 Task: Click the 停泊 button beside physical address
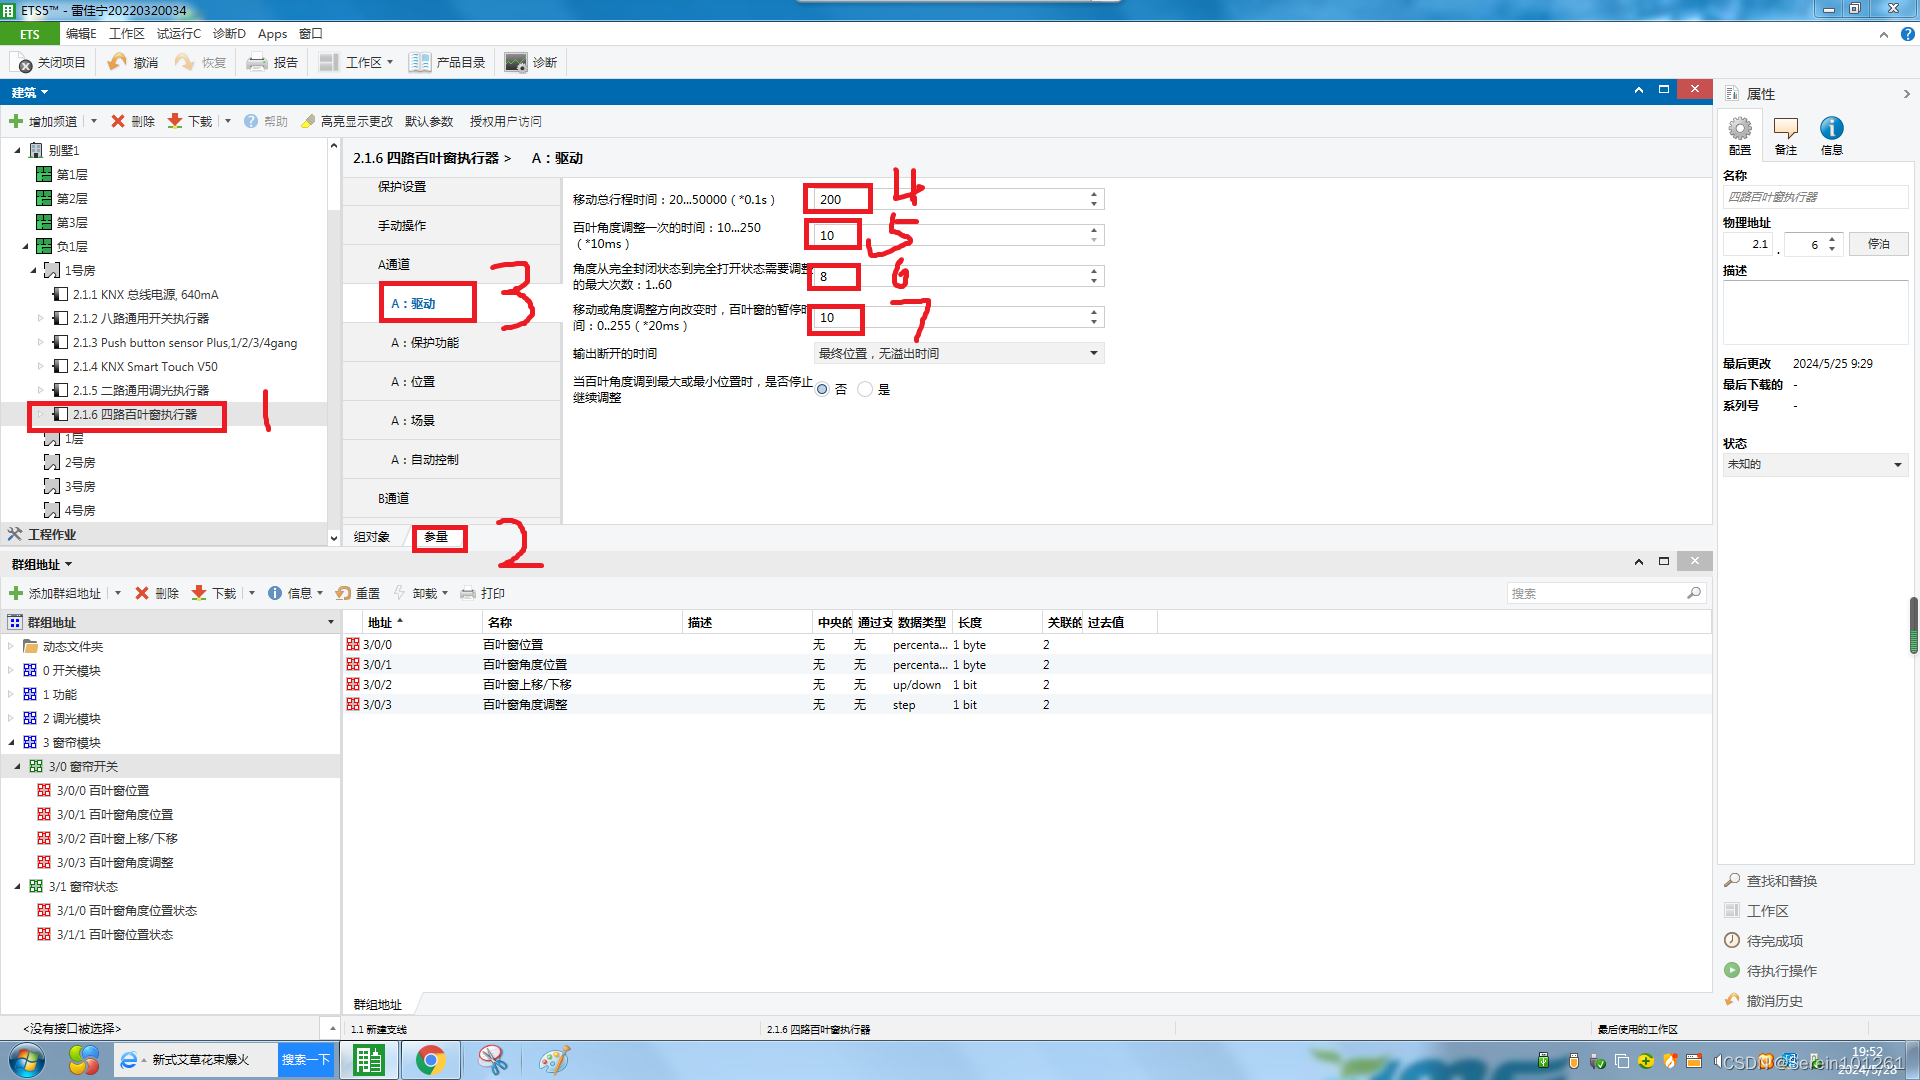(x=1878, y=244)
